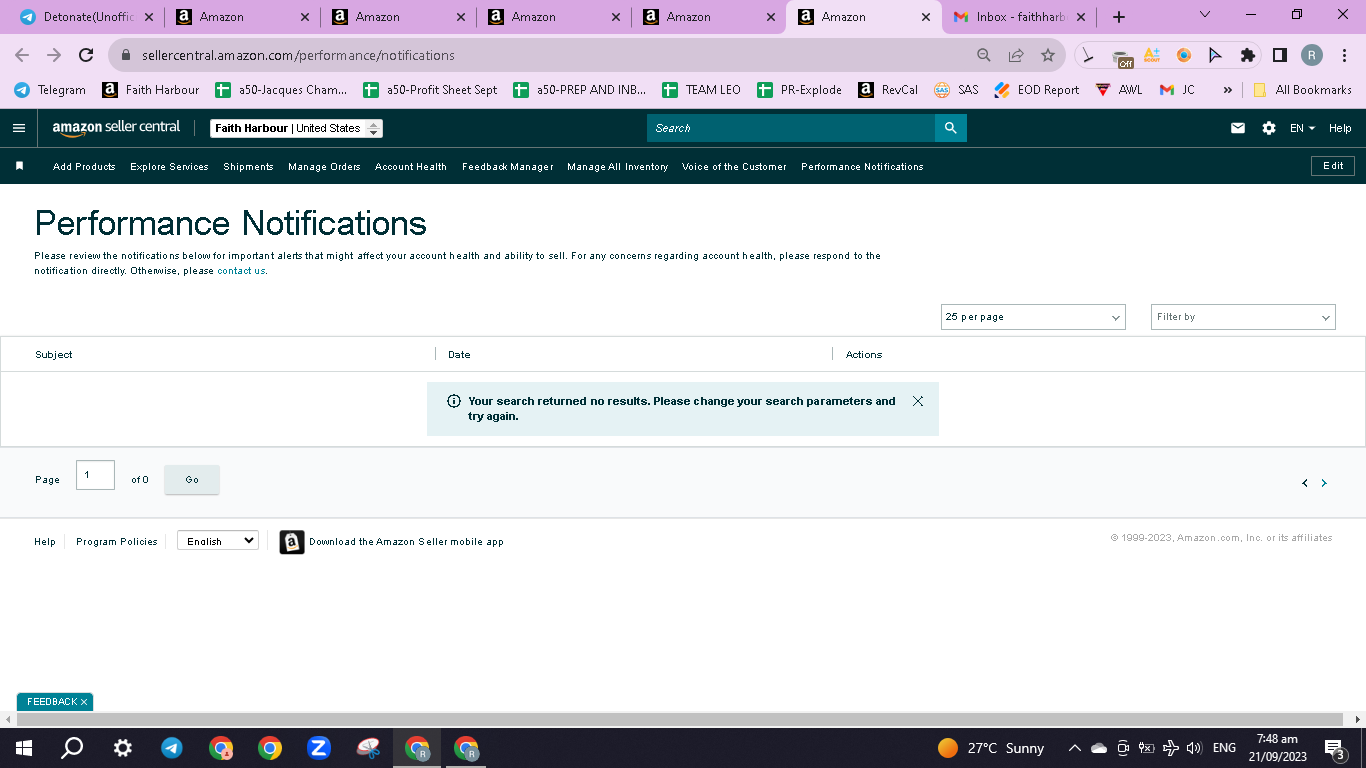View site information via the lock icon
The image size is (1366, 768).
pyautogui.click(x=126, y=55)
